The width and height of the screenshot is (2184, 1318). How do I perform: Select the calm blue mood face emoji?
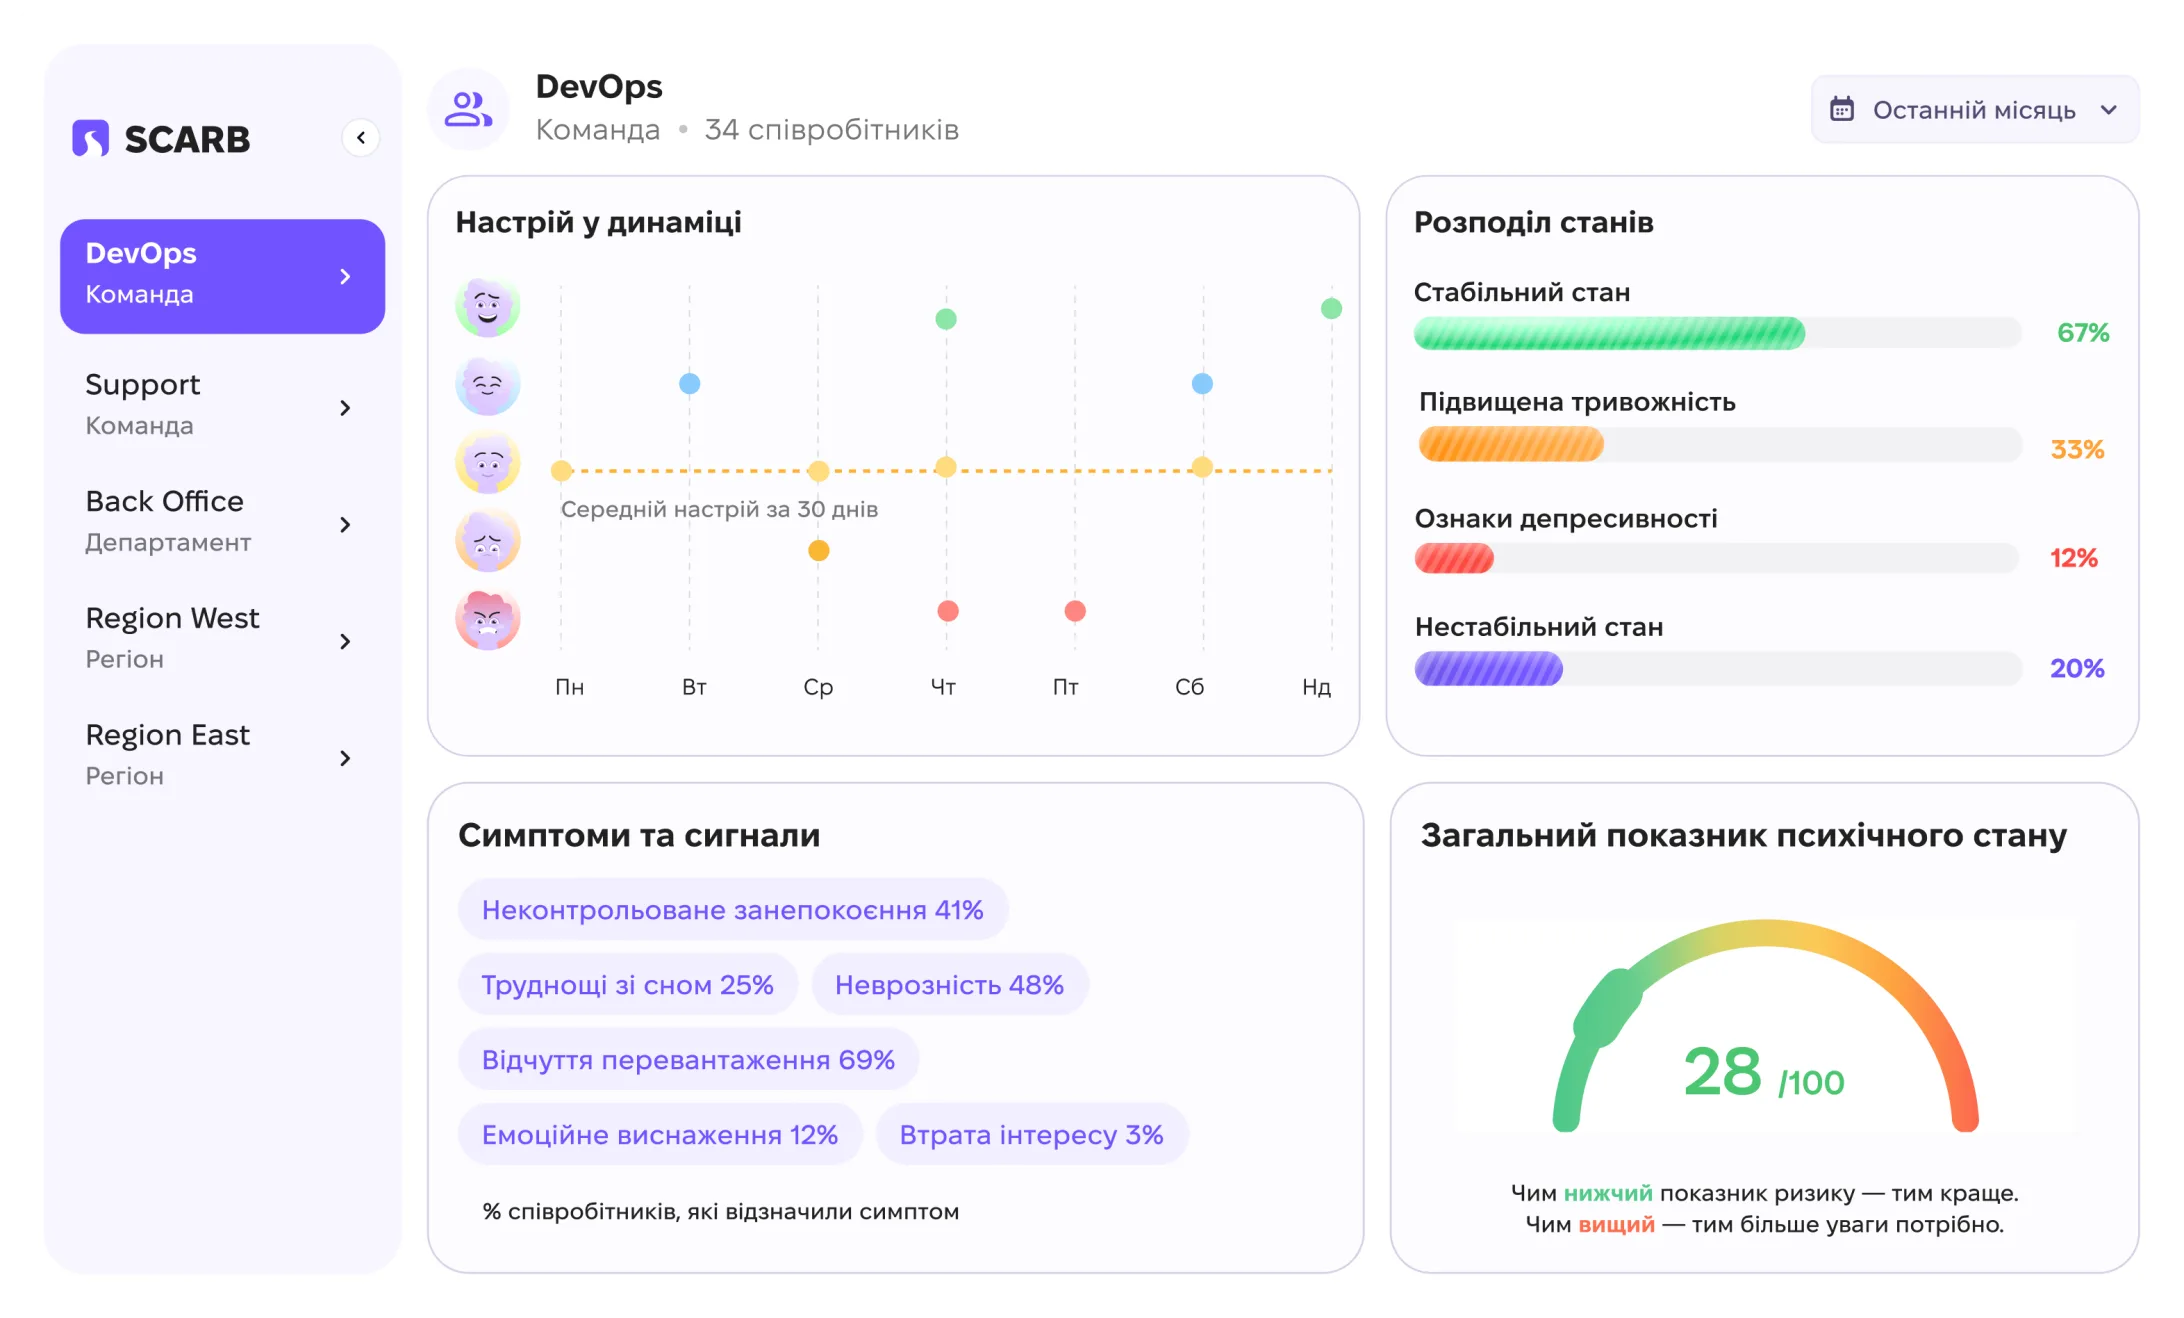click(488, 384)
